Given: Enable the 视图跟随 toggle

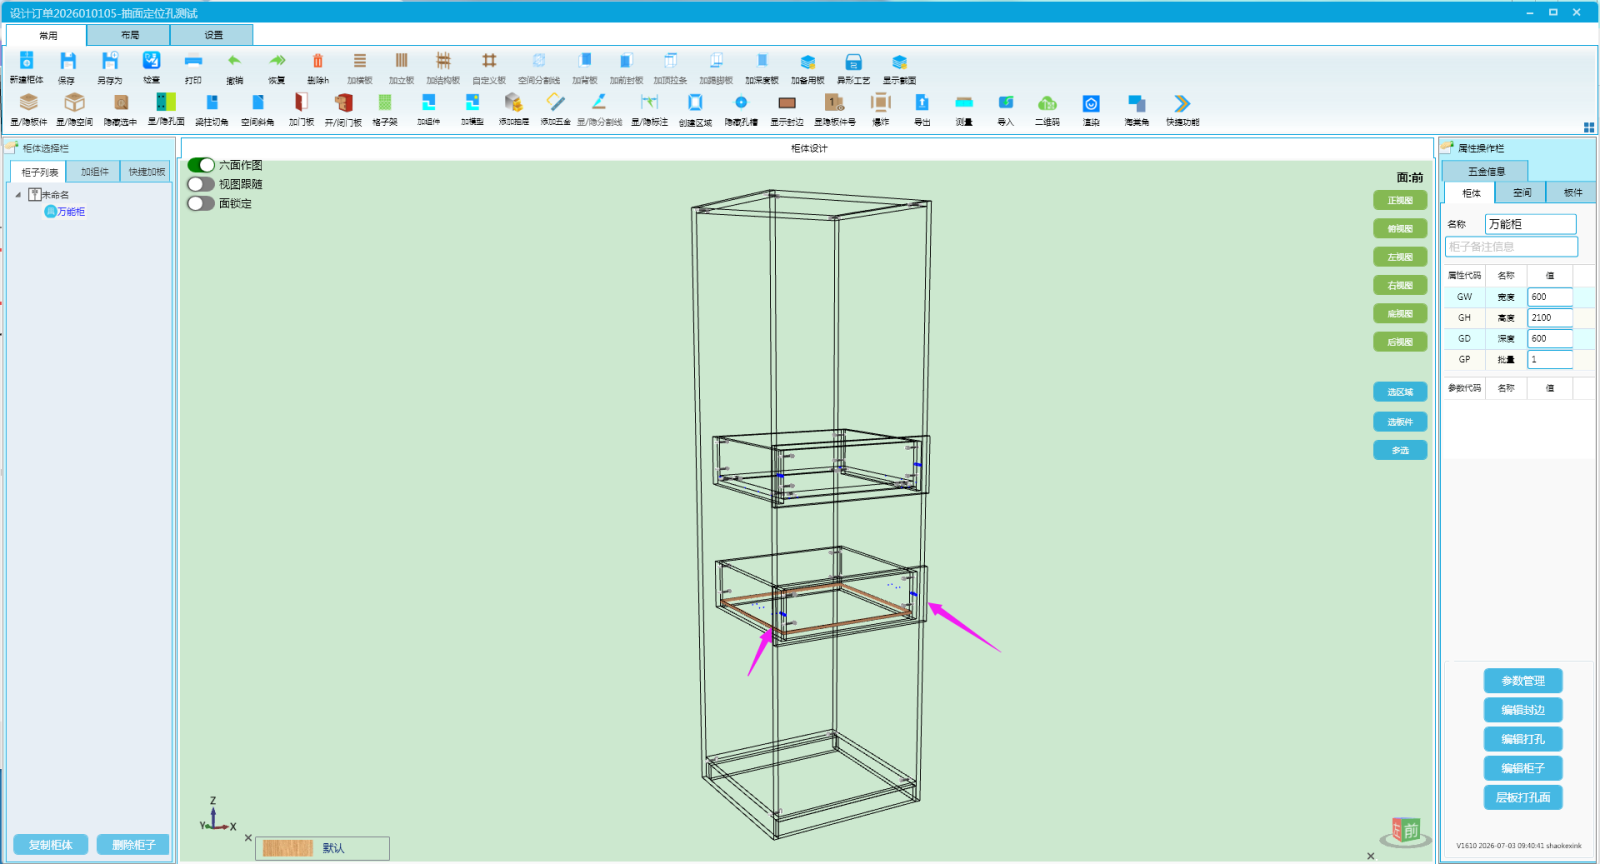Looking at the screenshot, I should pos(201,184).
